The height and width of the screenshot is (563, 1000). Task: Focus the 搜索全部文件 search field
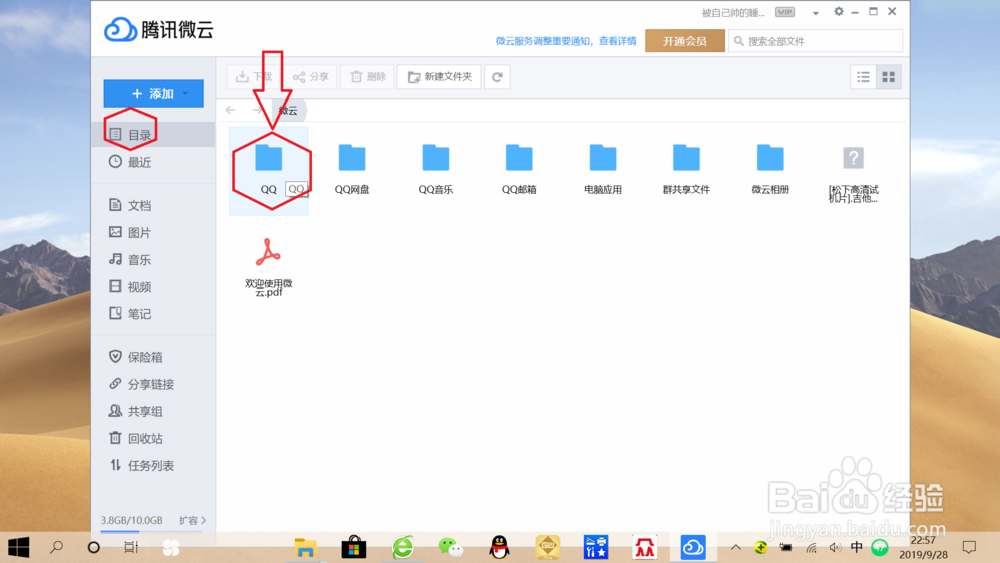[816, 41]
